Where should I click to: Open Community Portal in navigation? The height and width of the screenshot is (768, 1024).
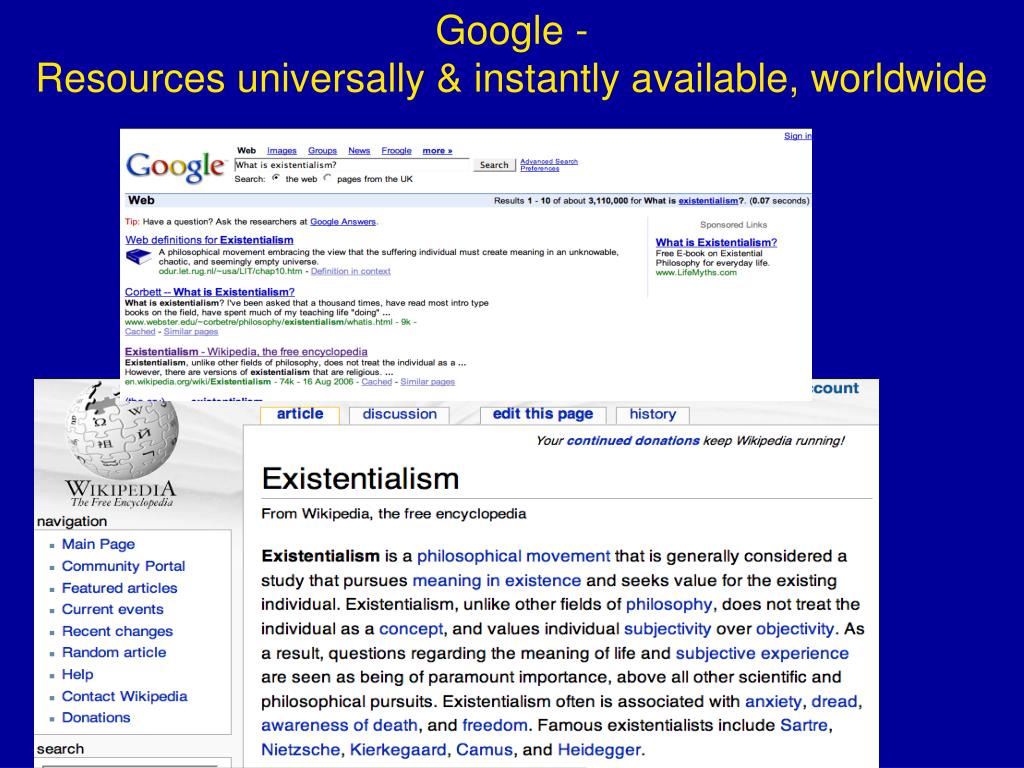click(123, 566)
